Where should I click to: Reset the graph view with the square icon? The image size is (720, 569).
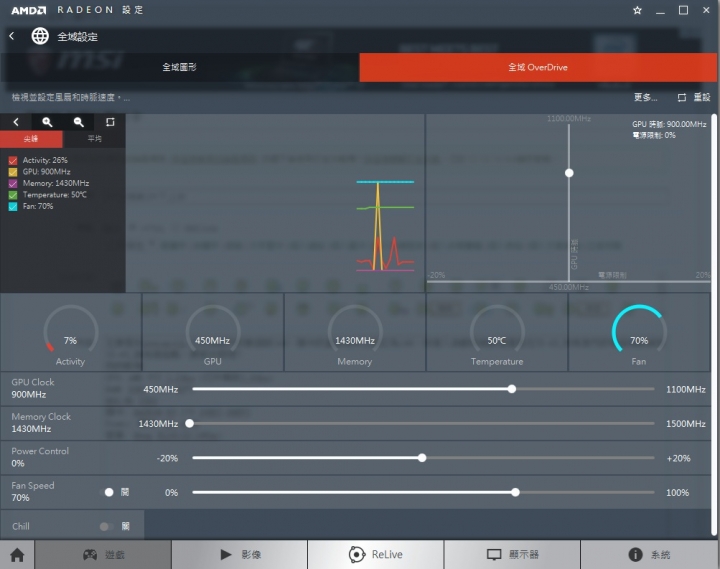pos(110,122)
